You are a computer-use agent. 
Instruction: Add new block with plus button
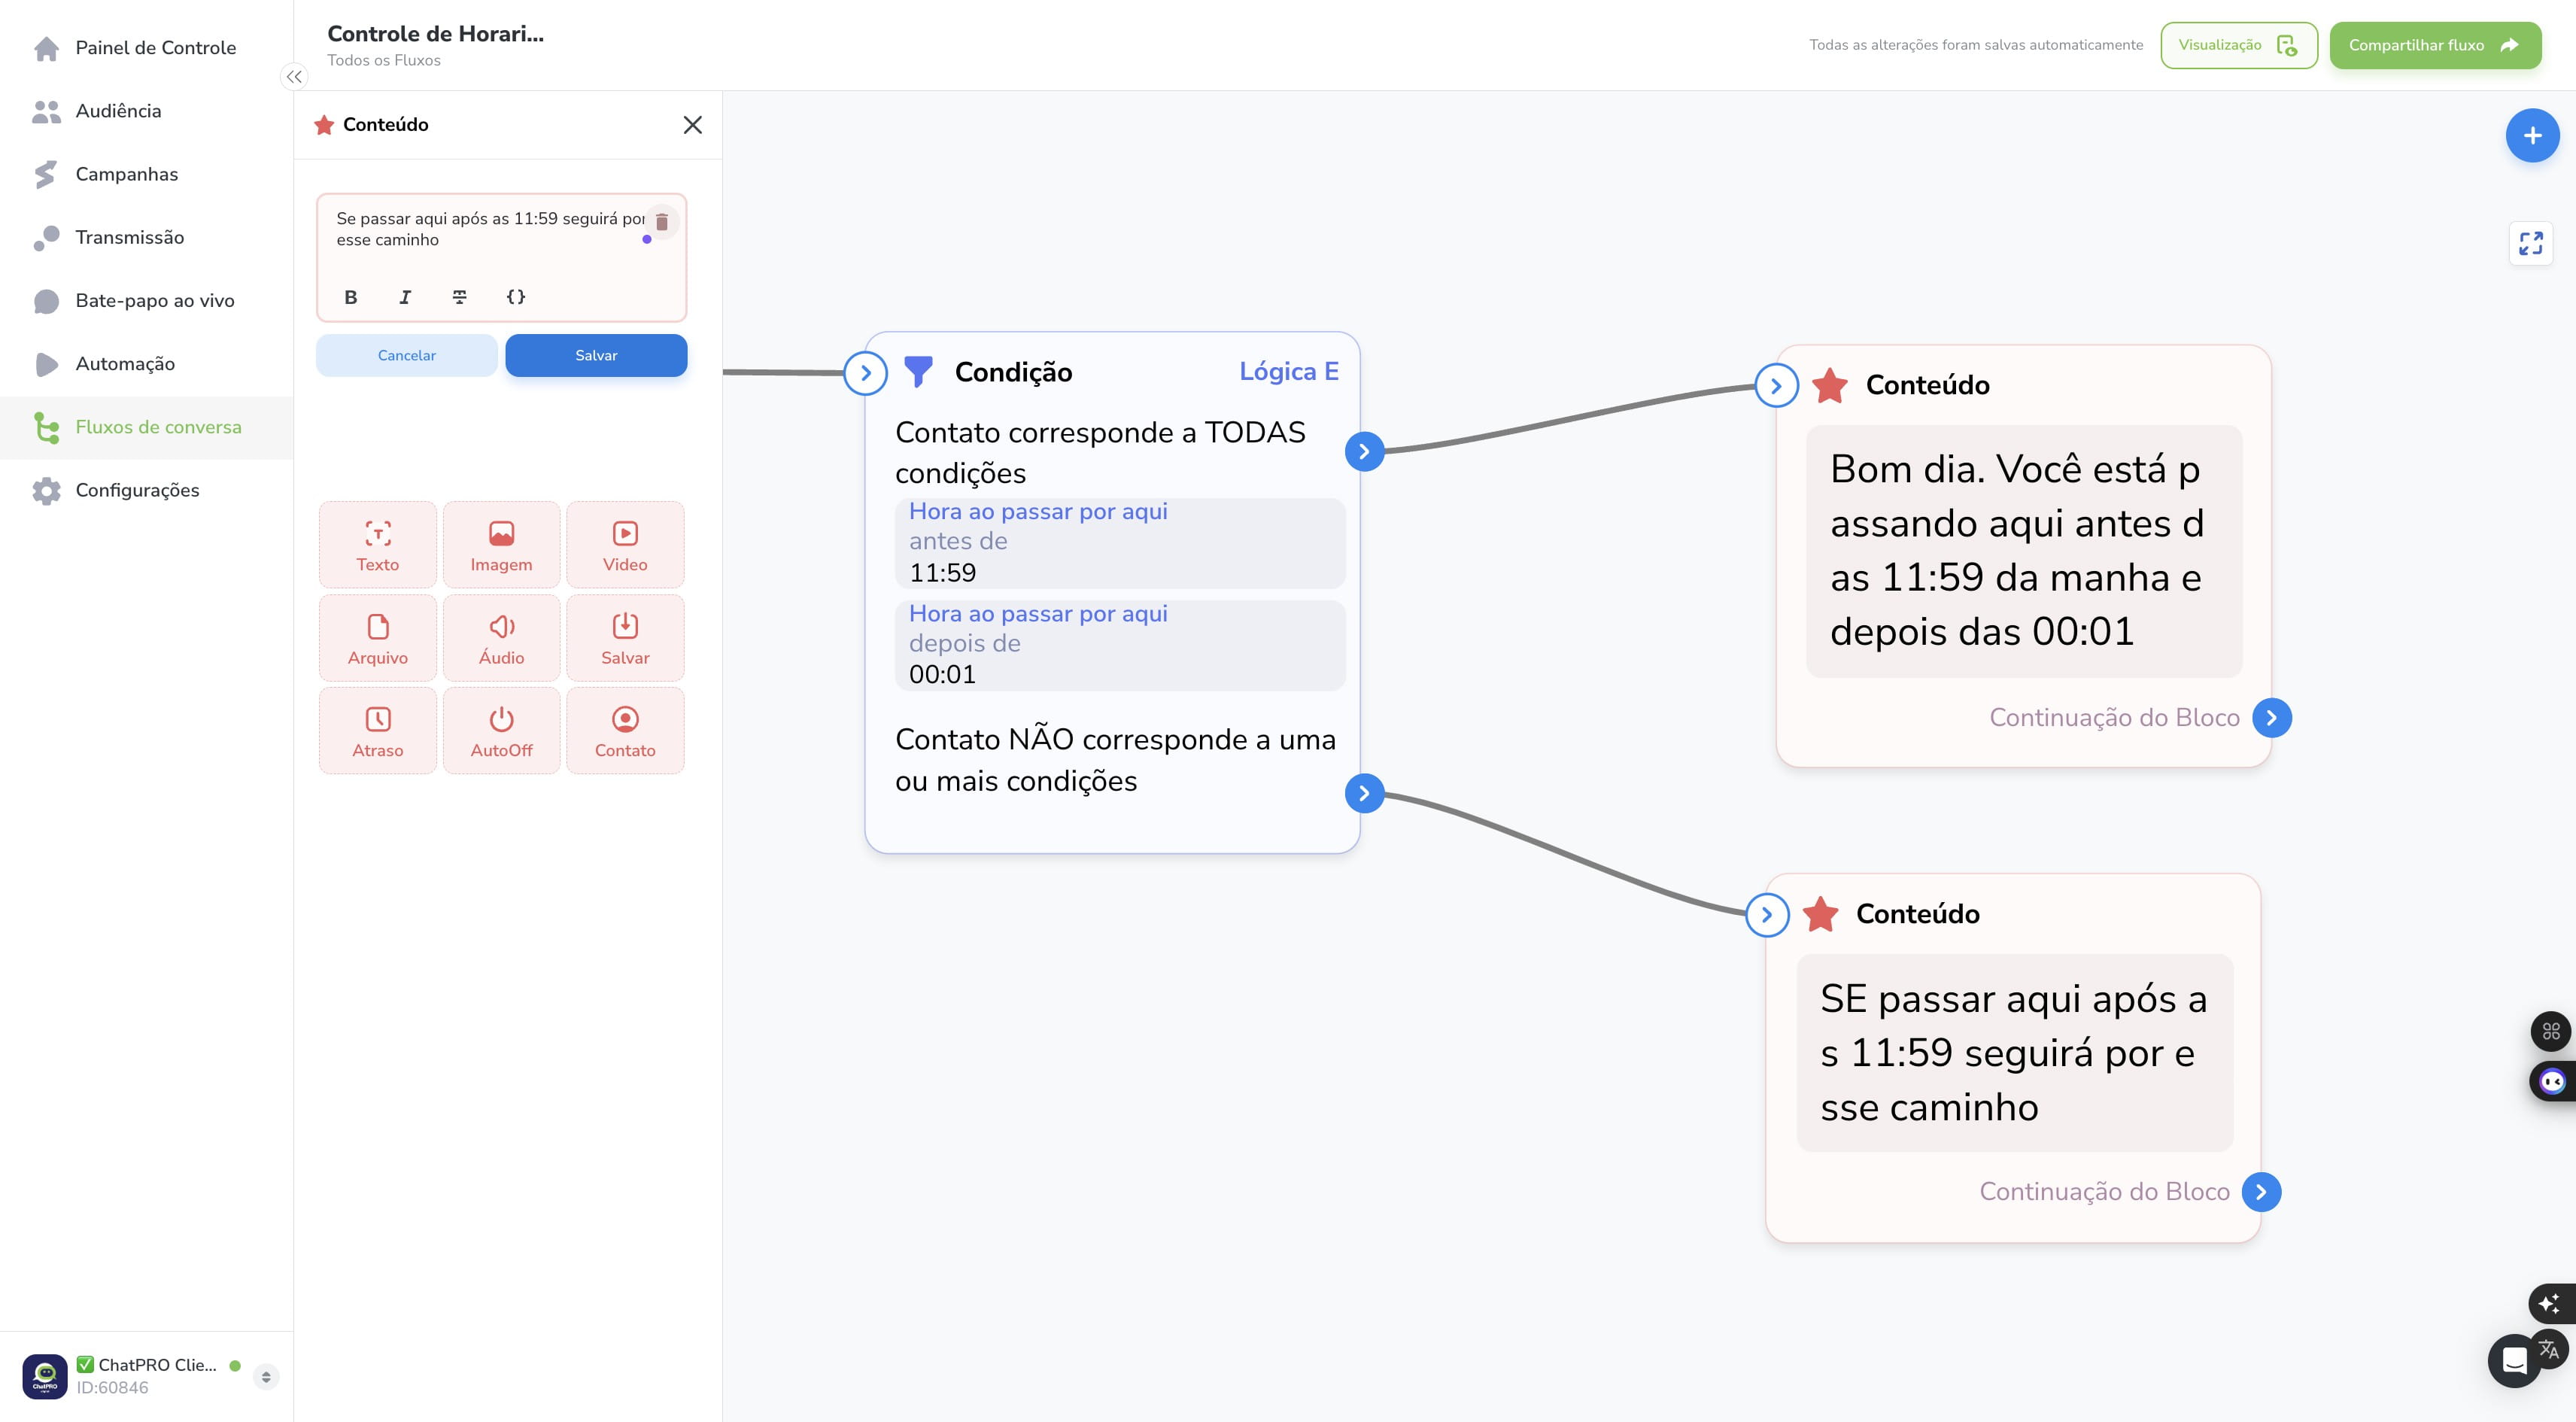tap(2532, 135)
